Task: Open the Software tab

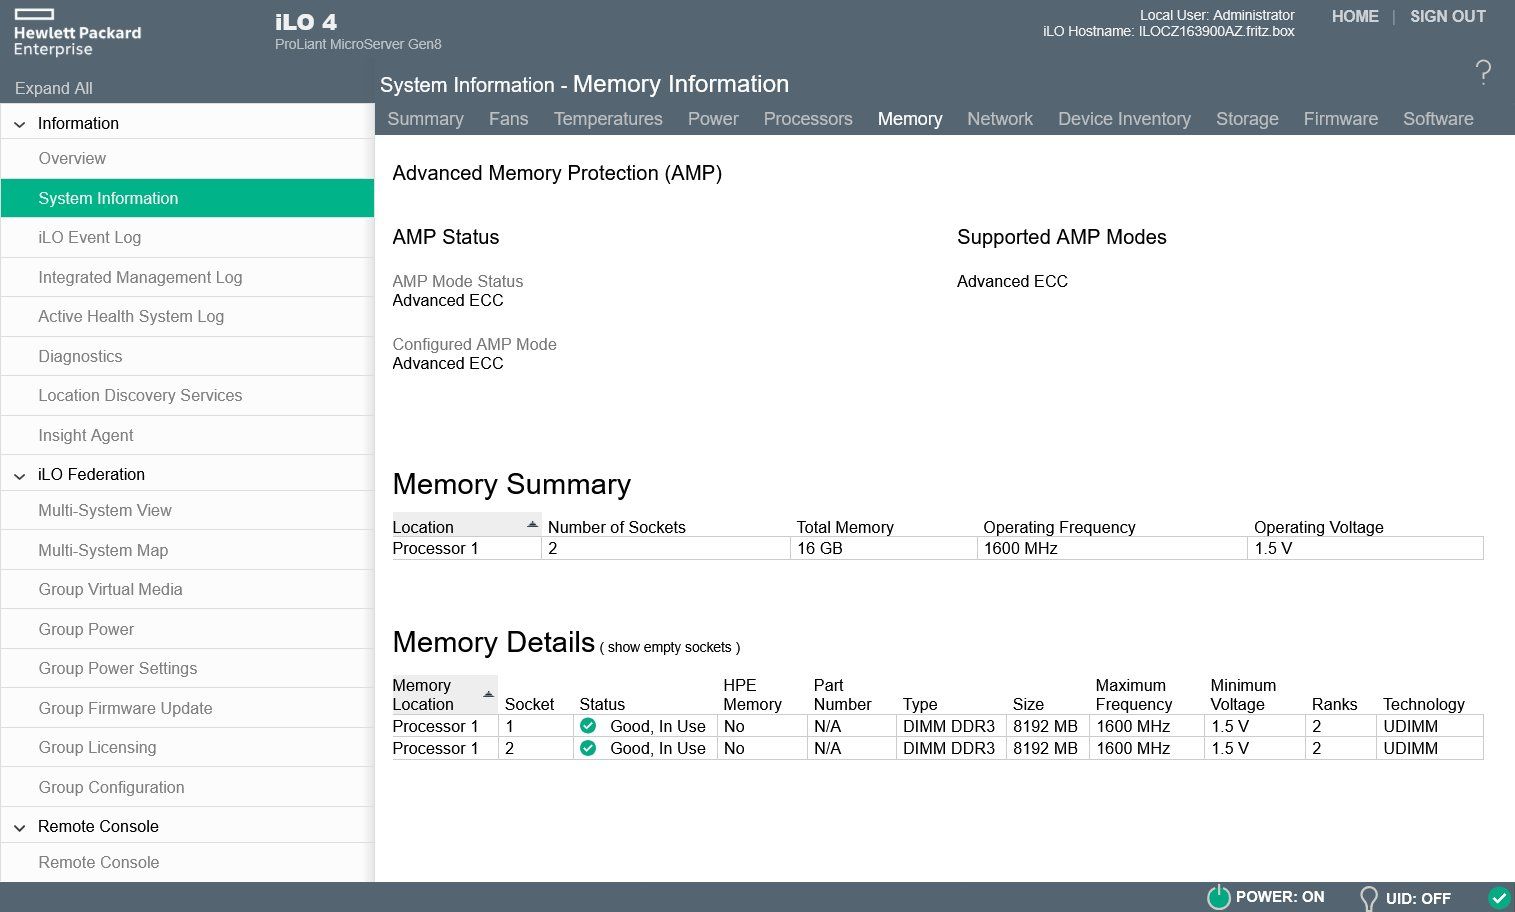Action: pos(1438,119)
